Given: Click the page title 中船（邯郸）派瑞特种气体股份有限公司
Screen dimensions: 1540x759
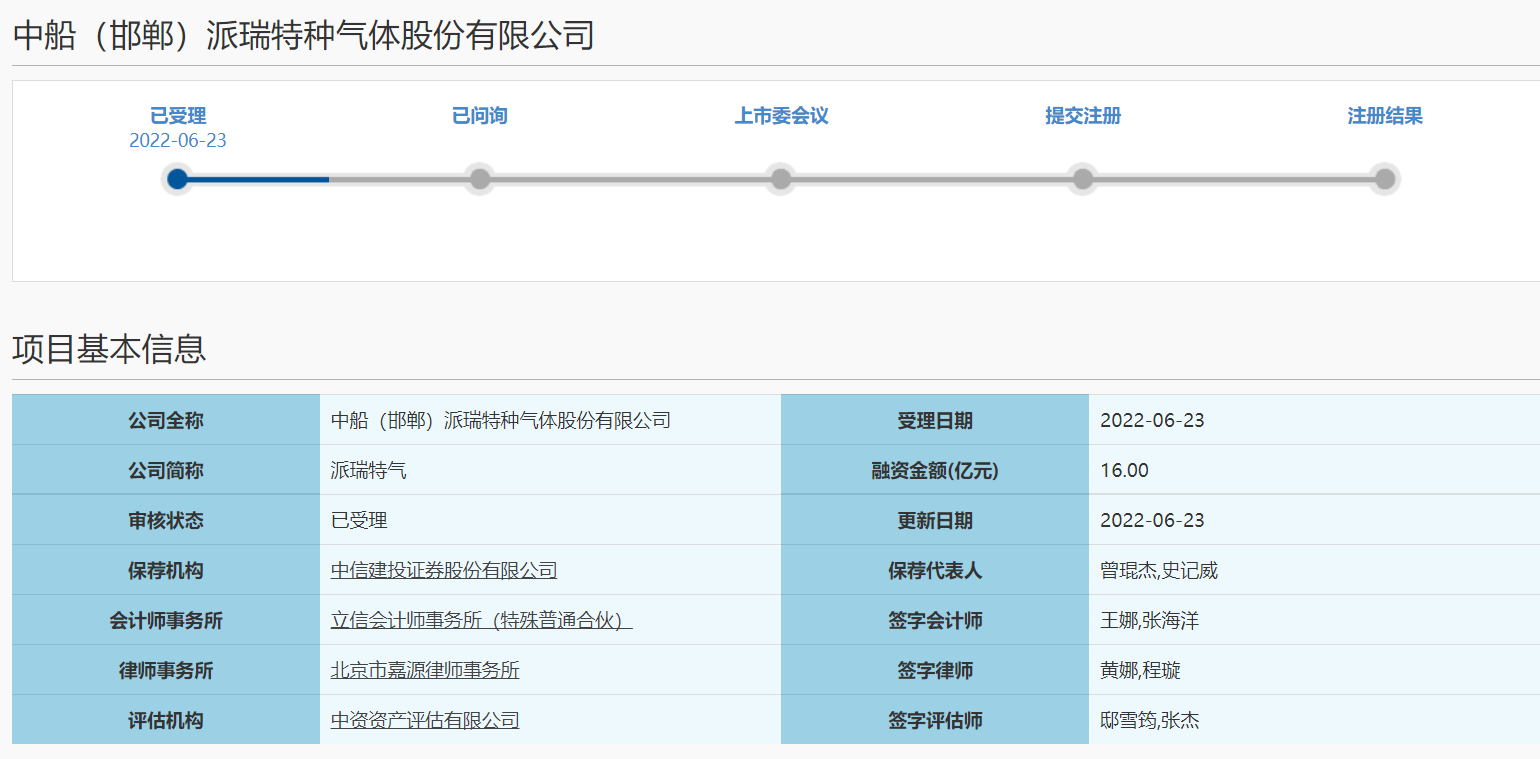Looking at the screenshot, I should 303,35.
